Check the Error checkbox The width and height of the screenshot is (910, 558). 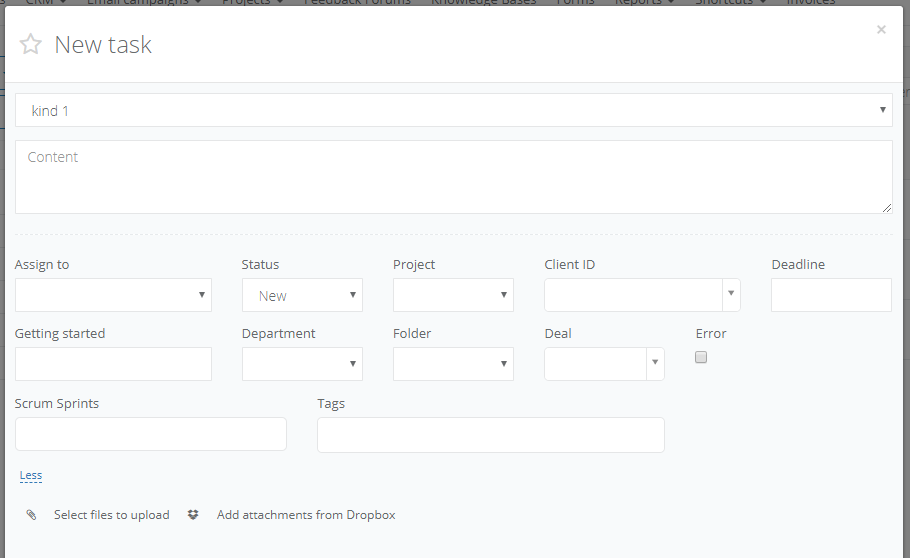click(x=701, y=357)
